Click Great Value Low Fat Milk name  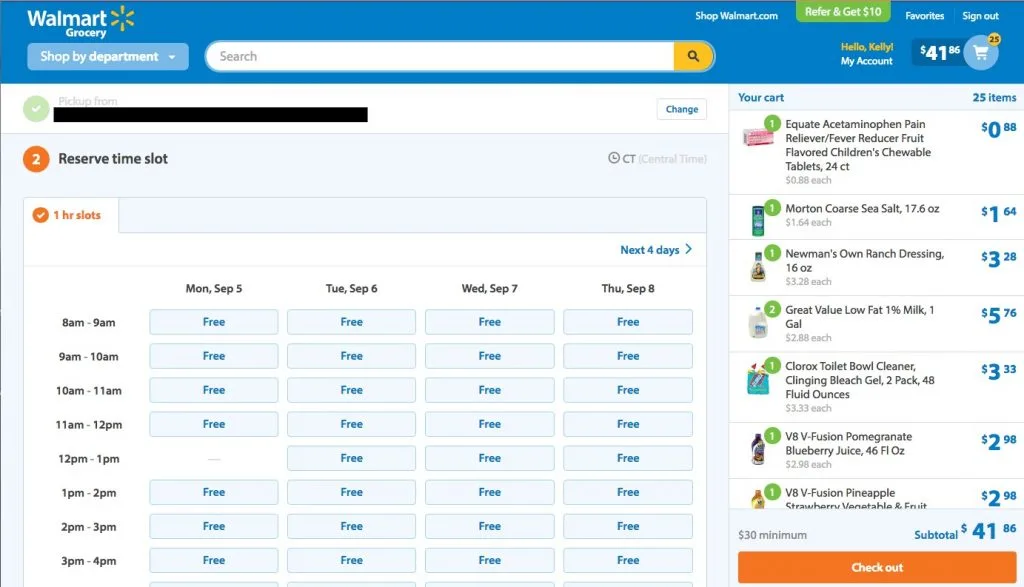pos(860,317)
